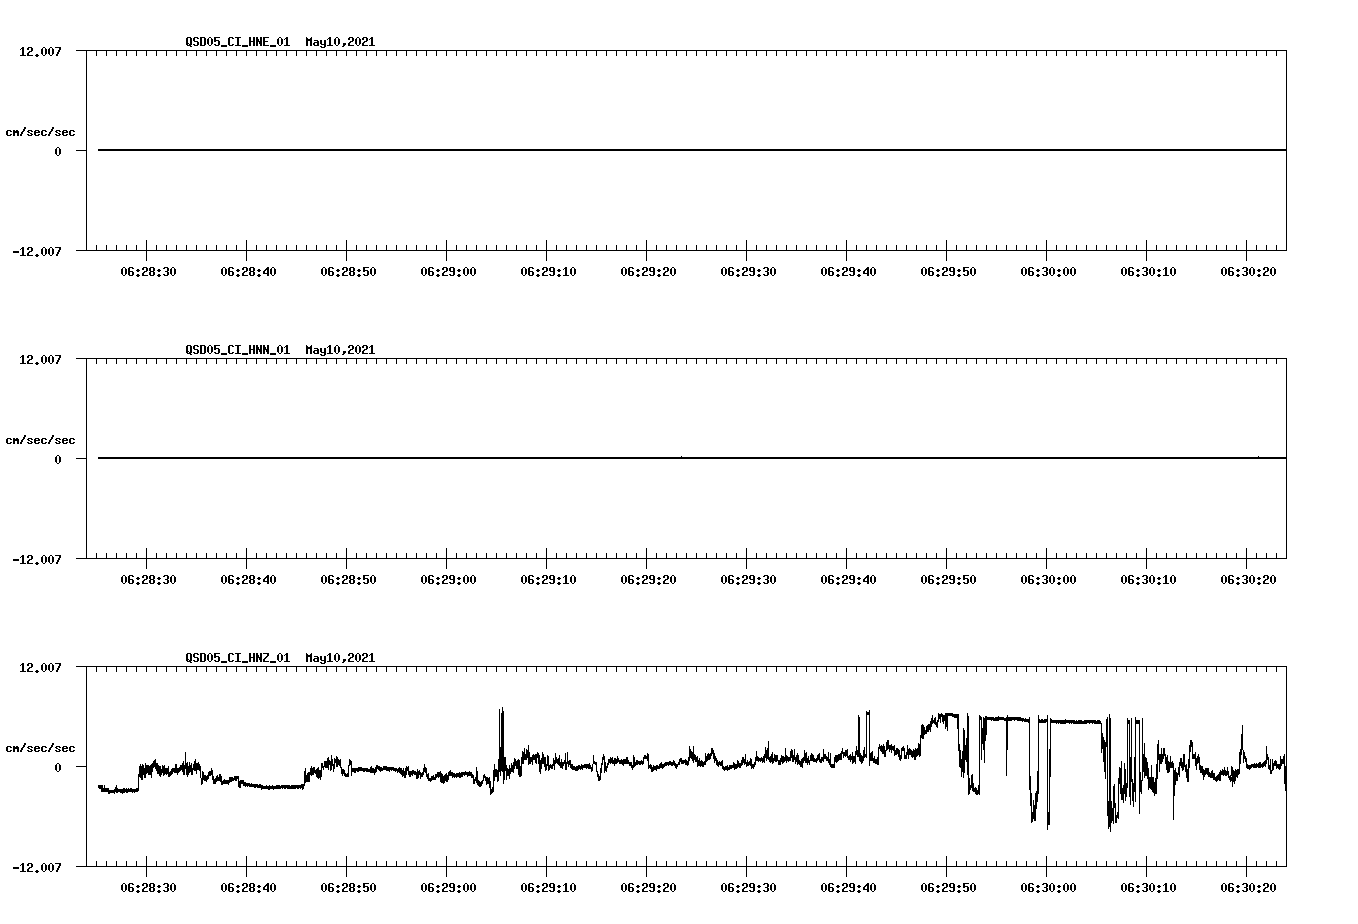The width and height of the screenshot is (1358, 924).
Task: Click 06:29:50 time label under HNN plot
Action: click(948, 579)
